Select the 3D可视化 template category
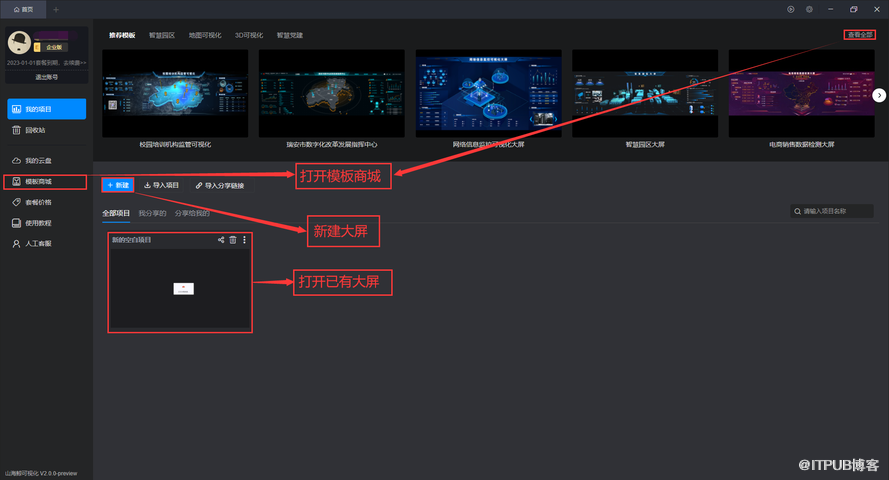The height and width of the screenshot is (480, 889). (x=249, y=35)
